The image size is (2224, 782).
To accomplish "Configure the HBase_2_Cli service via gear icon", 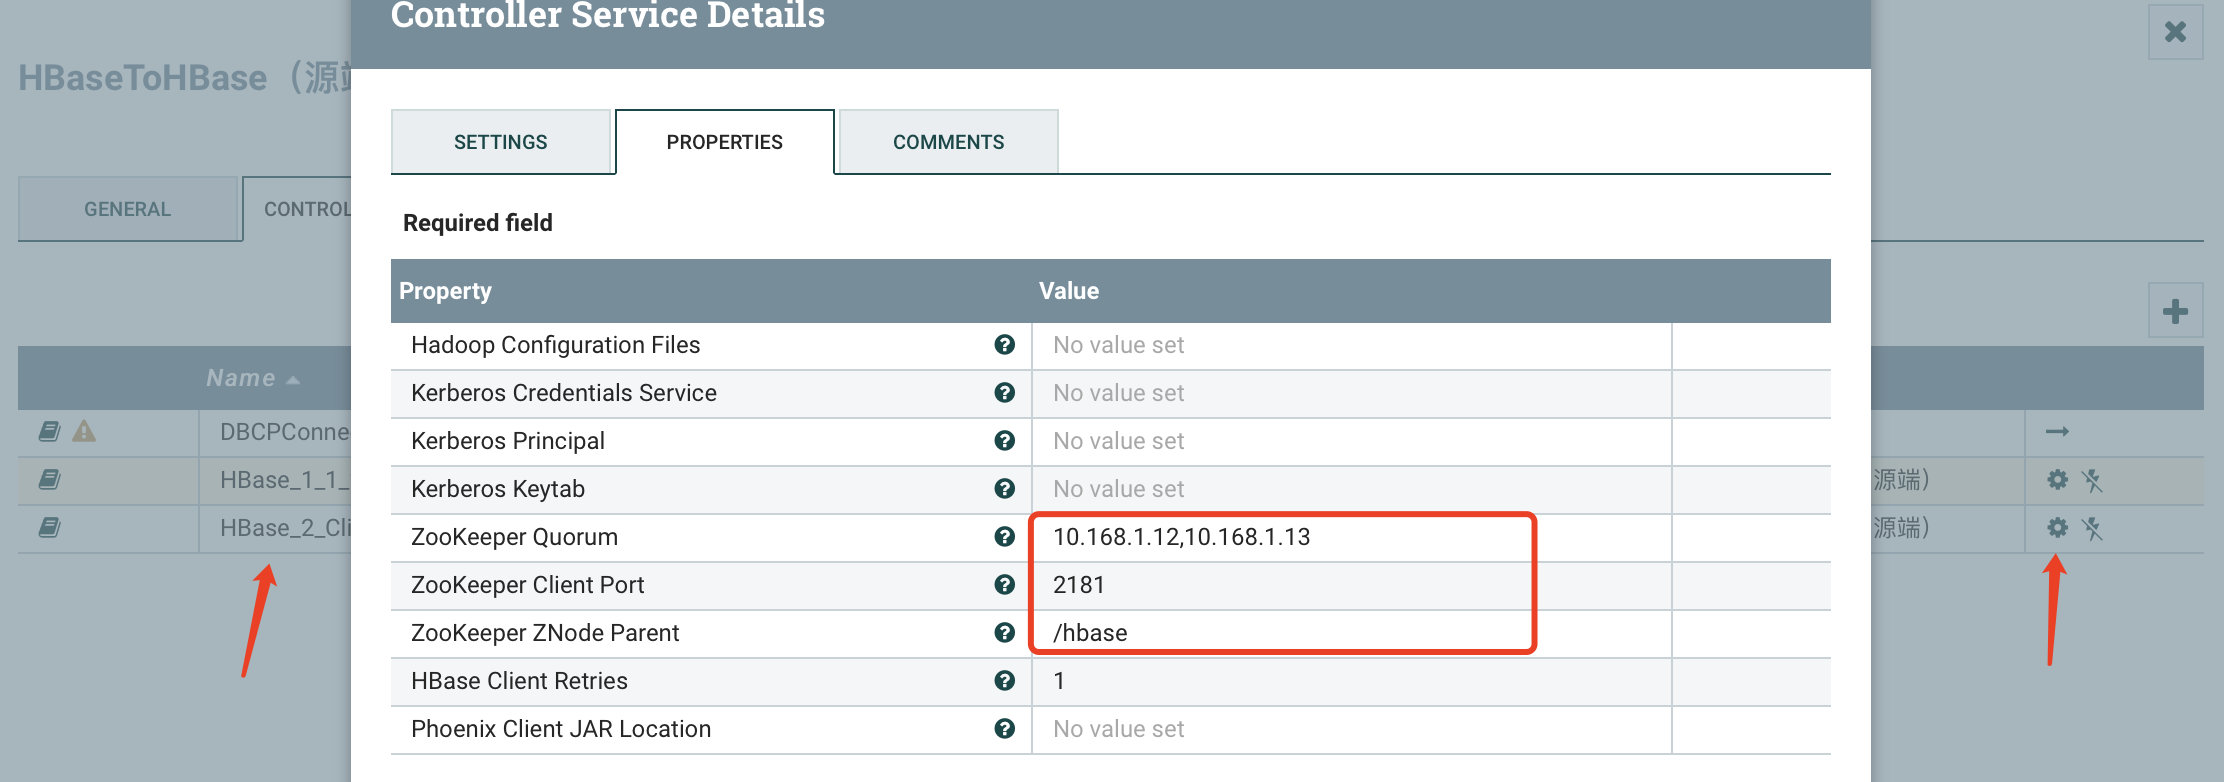I will (x=2057, y=528).
